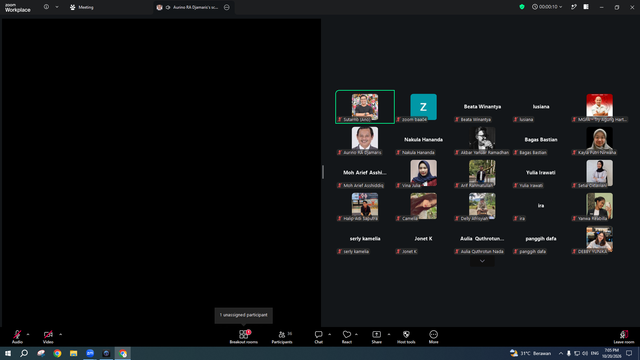Open the Participants panel
640x360 pixels.
point(282,337)
